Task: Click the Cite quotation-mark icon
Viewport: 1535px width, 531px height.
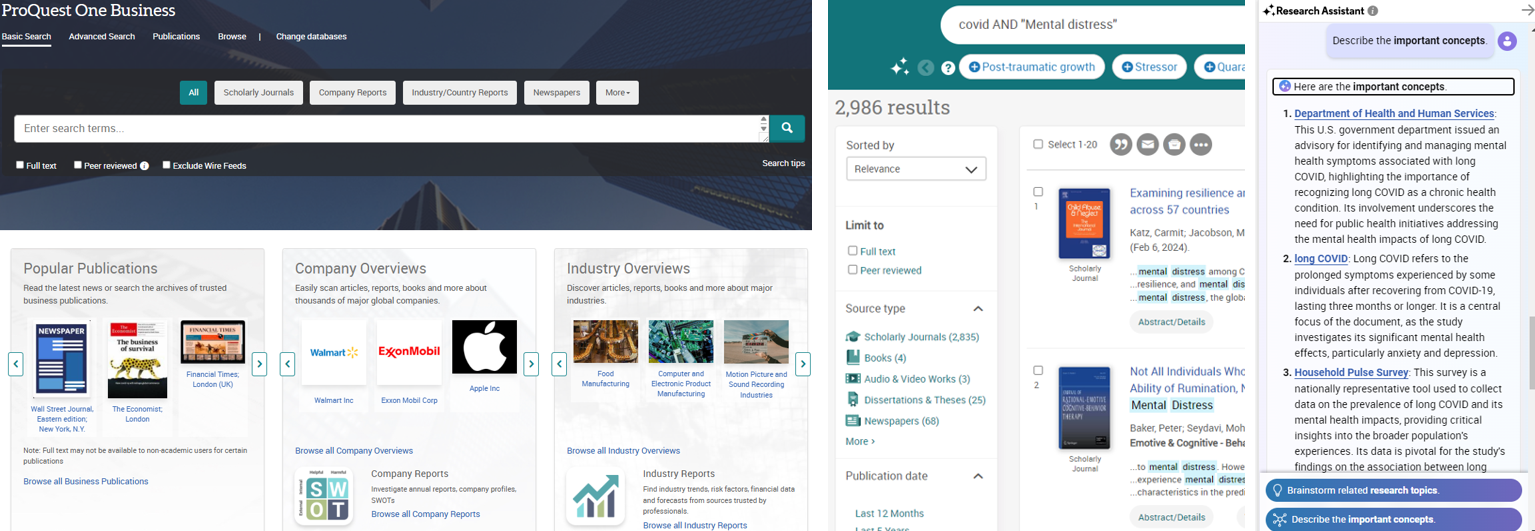Action: (1120, 145)
